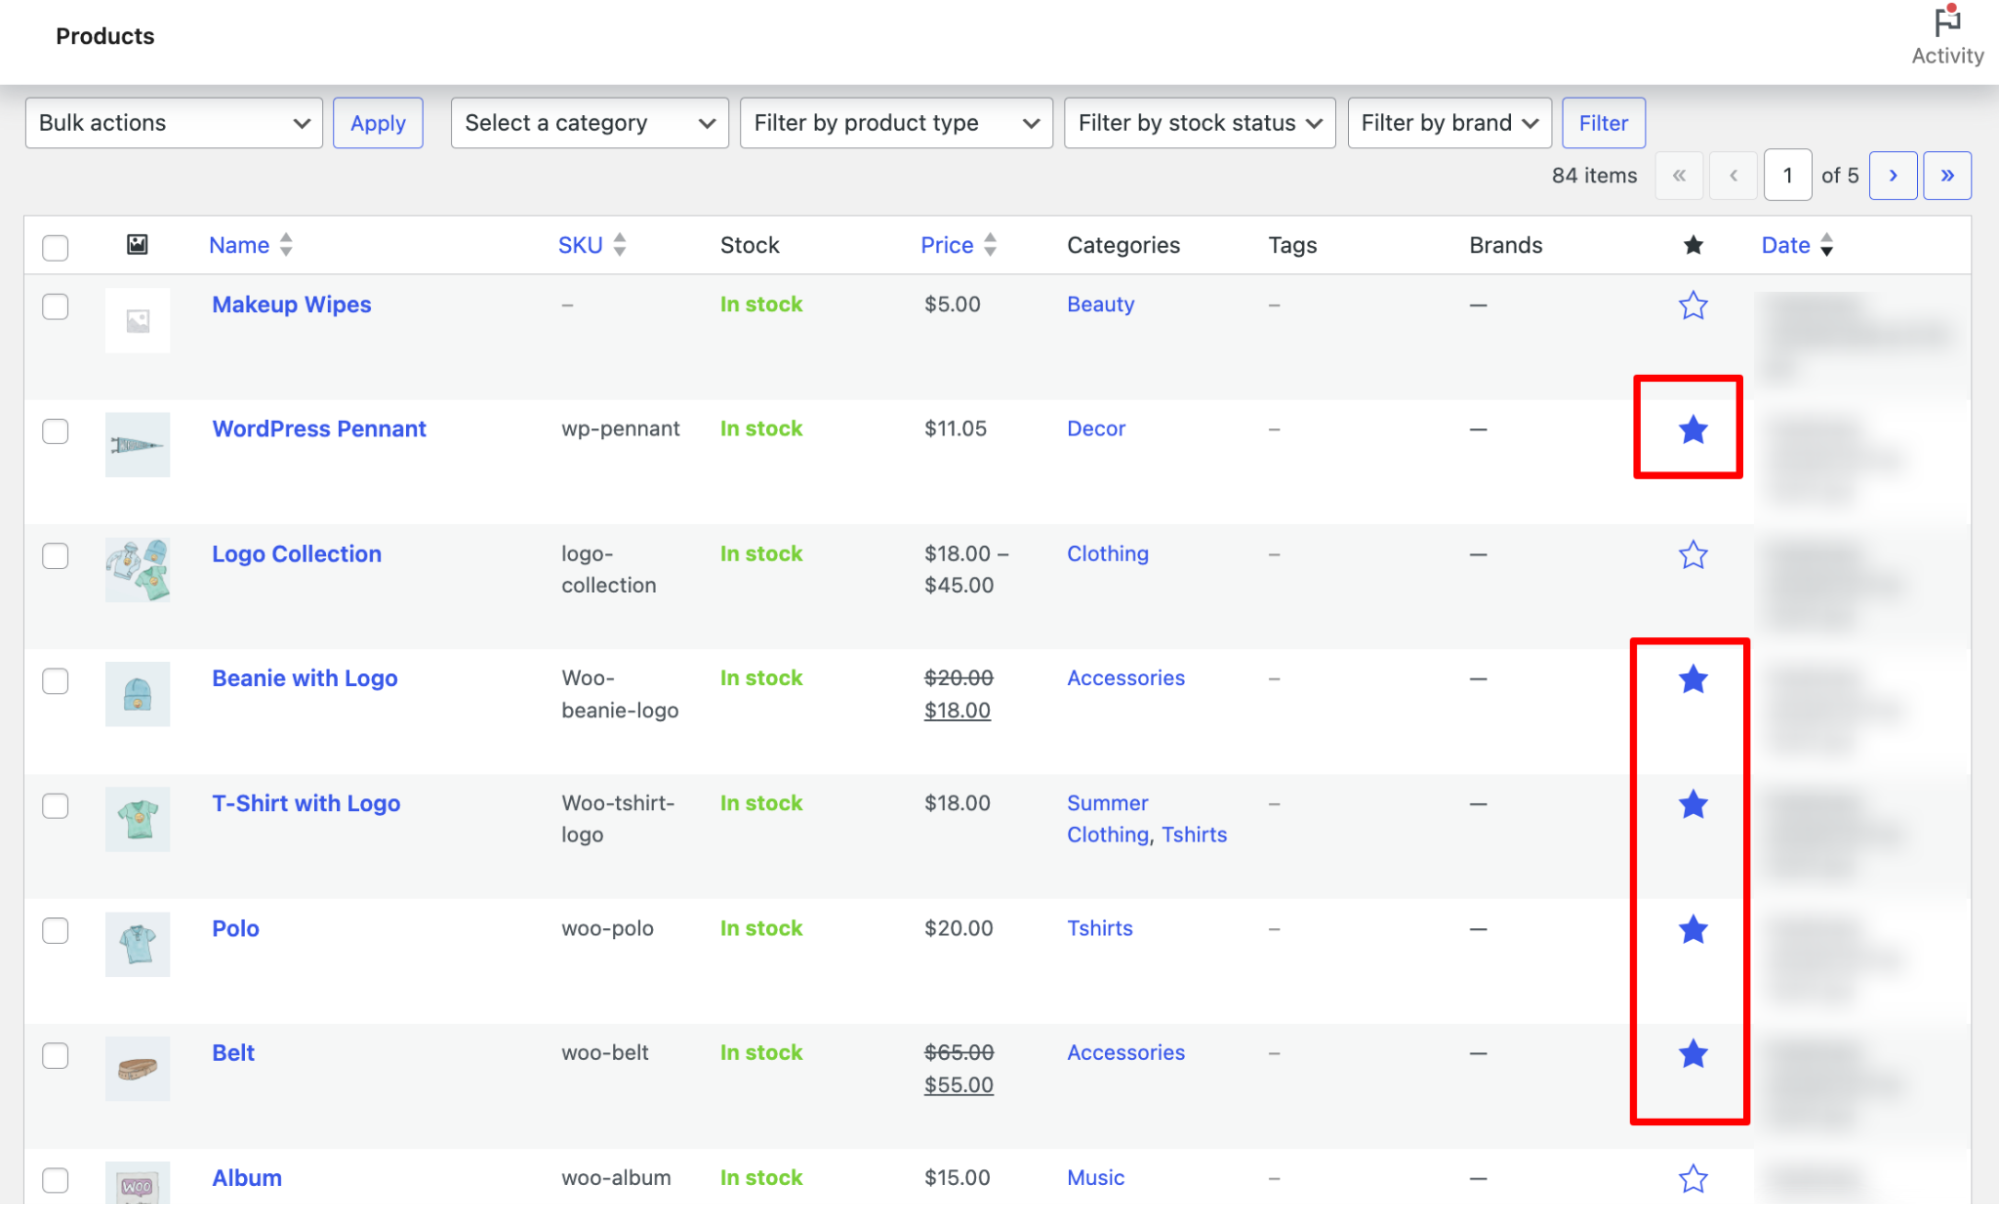Toggle the Polo featured star
Image resolution: width=1999 pixels, height=1205 pixels.
click(1692, 929)
